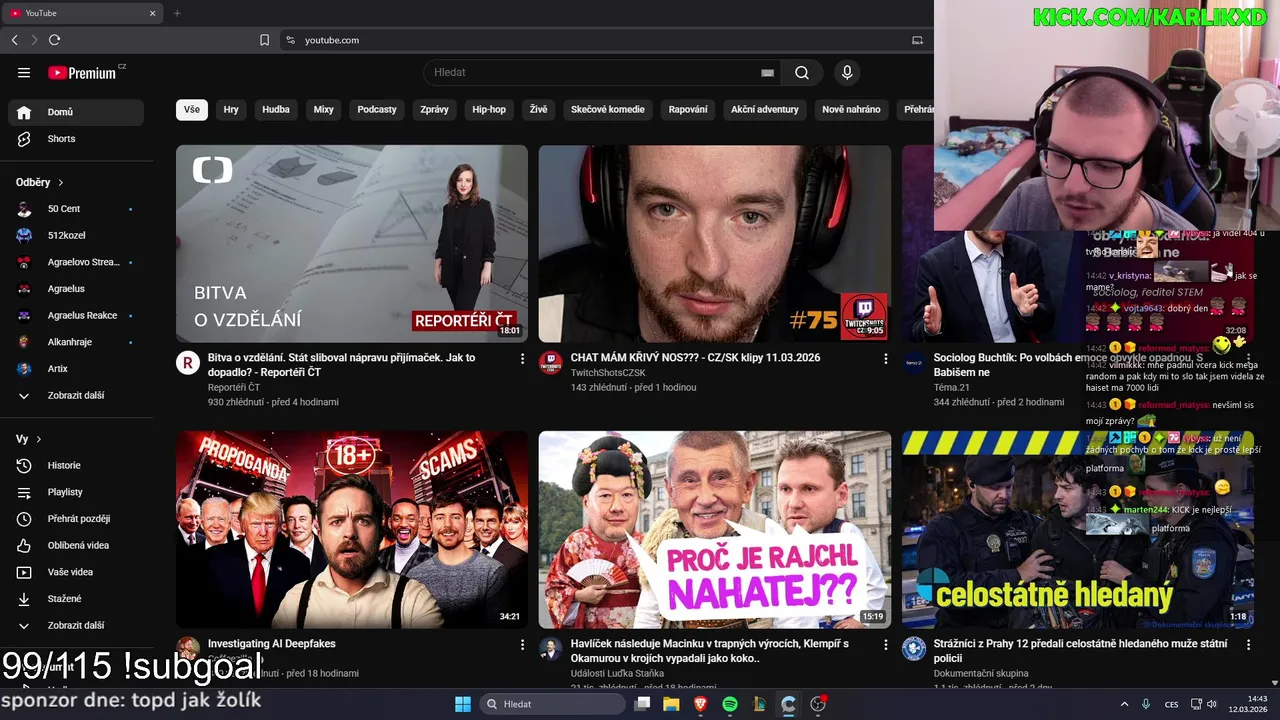Select the Živě filter chip

point(539,110)
